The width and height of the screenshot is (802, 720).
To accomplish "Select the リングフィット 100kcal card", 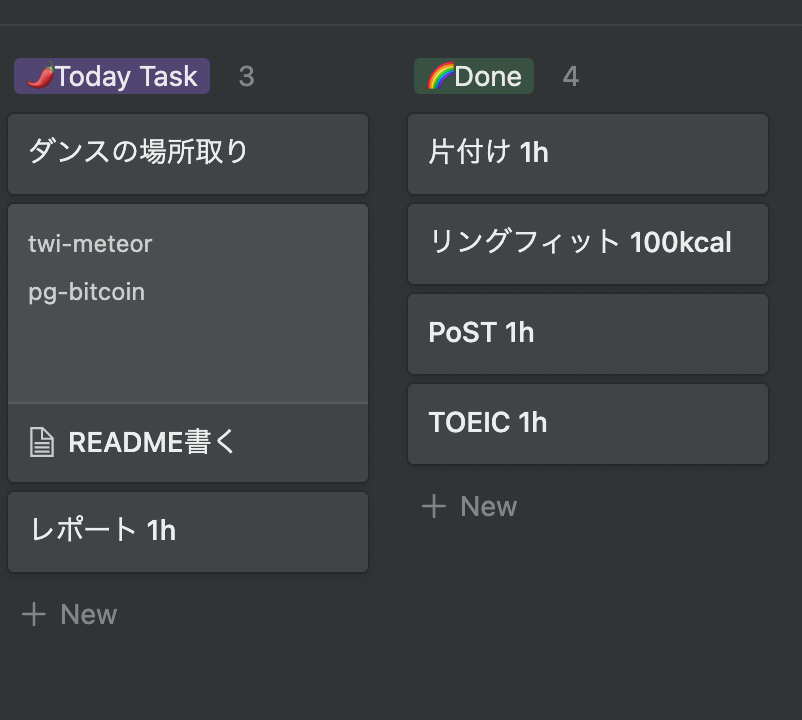I will 588,243.
